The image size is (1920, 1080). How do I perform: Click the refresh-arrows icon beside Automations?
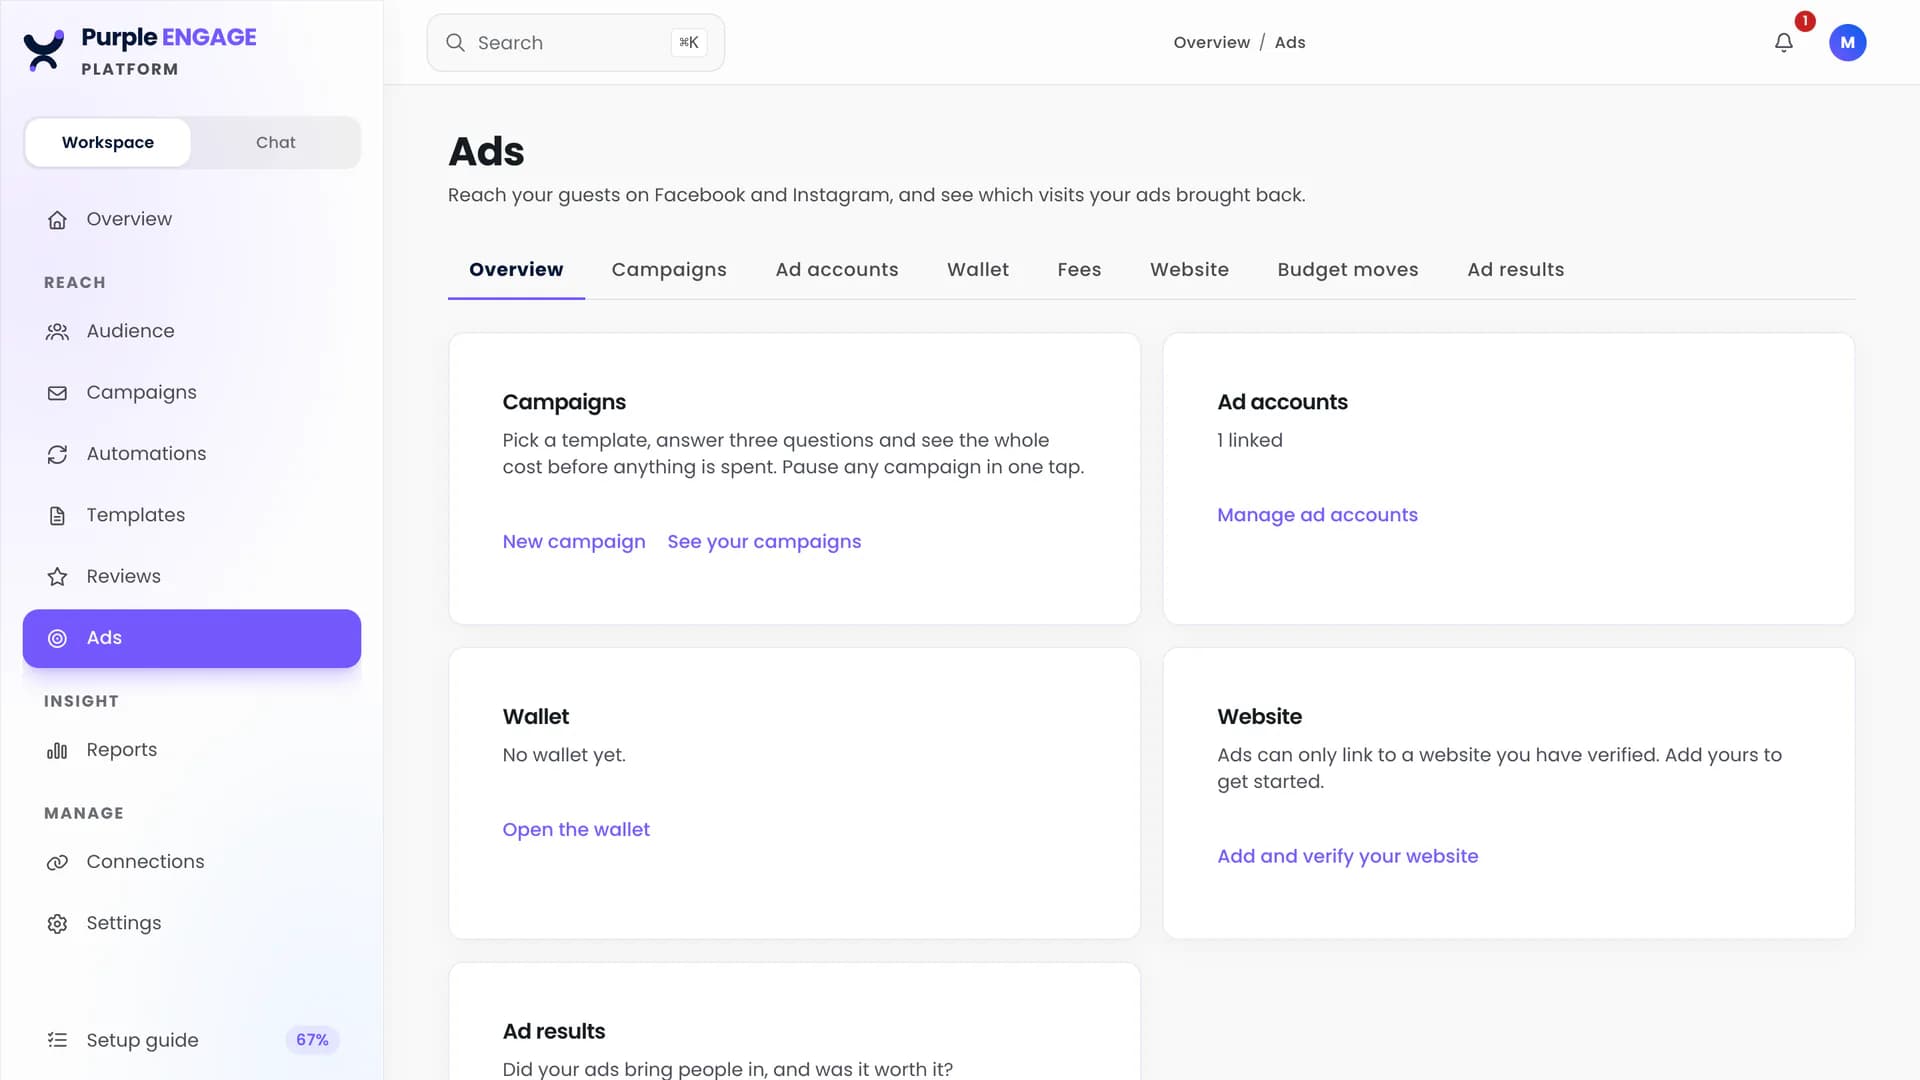click(x=57, y=454)
